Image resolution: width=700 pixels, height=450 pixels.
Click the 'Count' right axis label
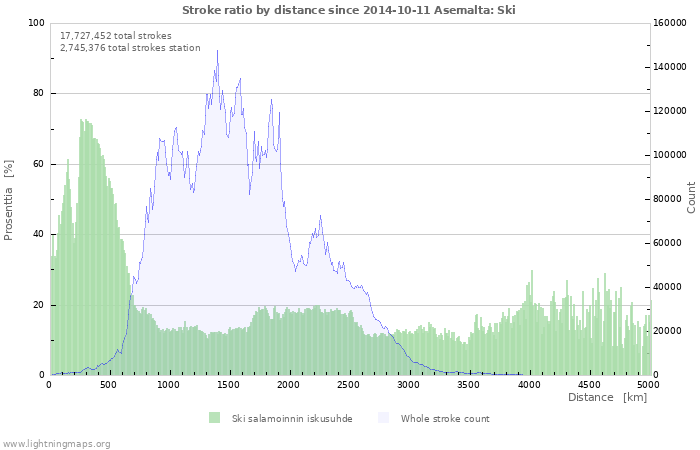pyautogui.click(x=691, y=197)
